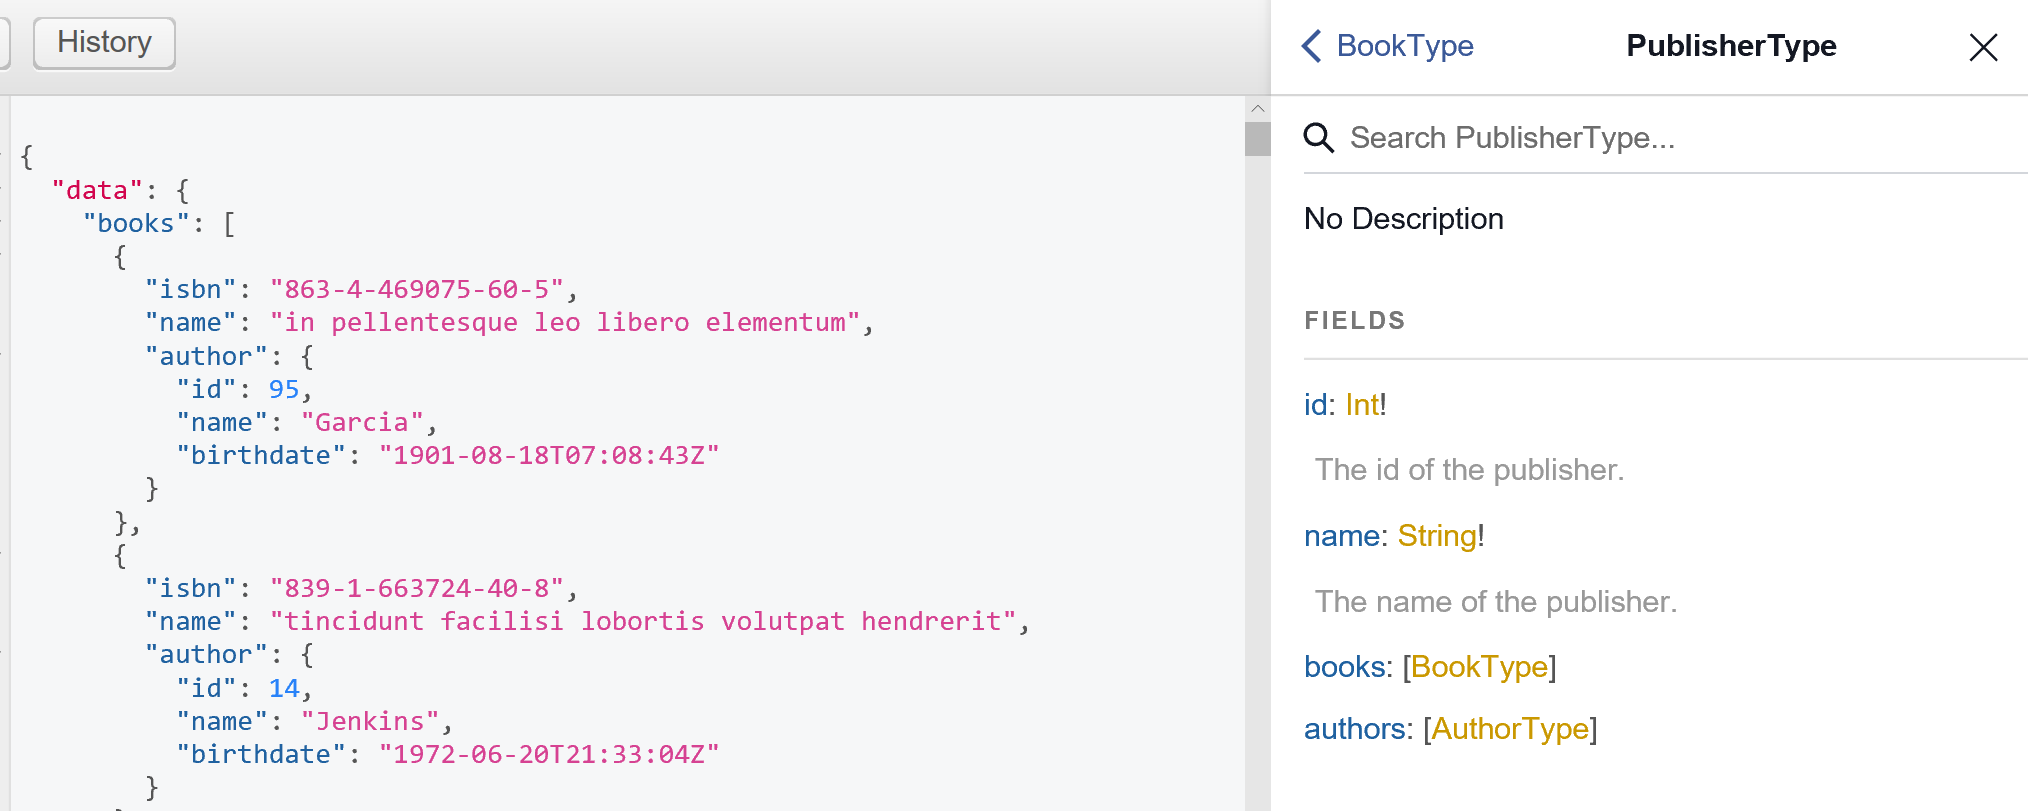
Task: Select the name field in PublisherType
Action: (1341, 536)
